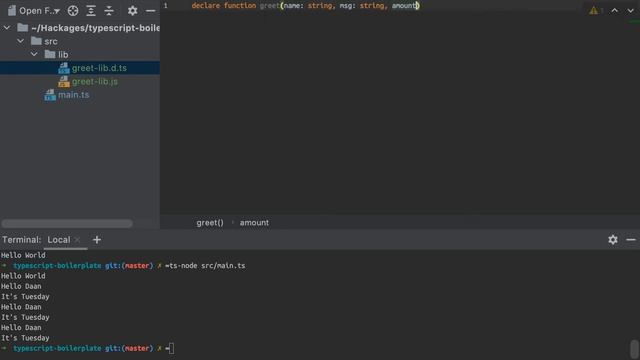Click the Terminal: panel label
640x360 pixels.
coord(22,240)
